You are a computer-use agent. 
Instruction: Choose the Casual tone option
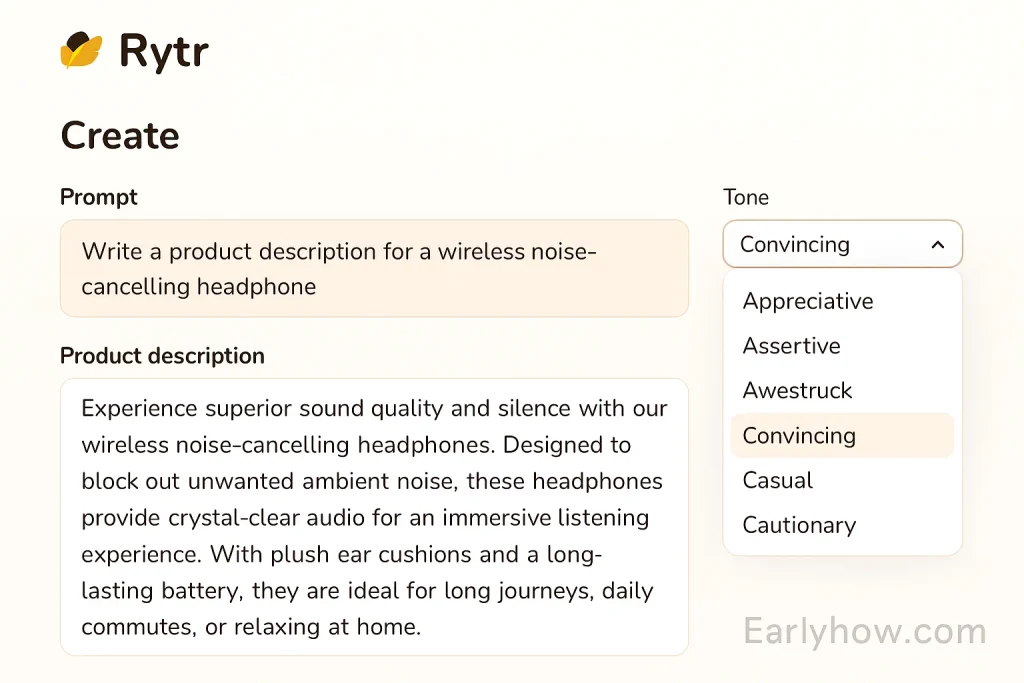click(x=777, y=480)
